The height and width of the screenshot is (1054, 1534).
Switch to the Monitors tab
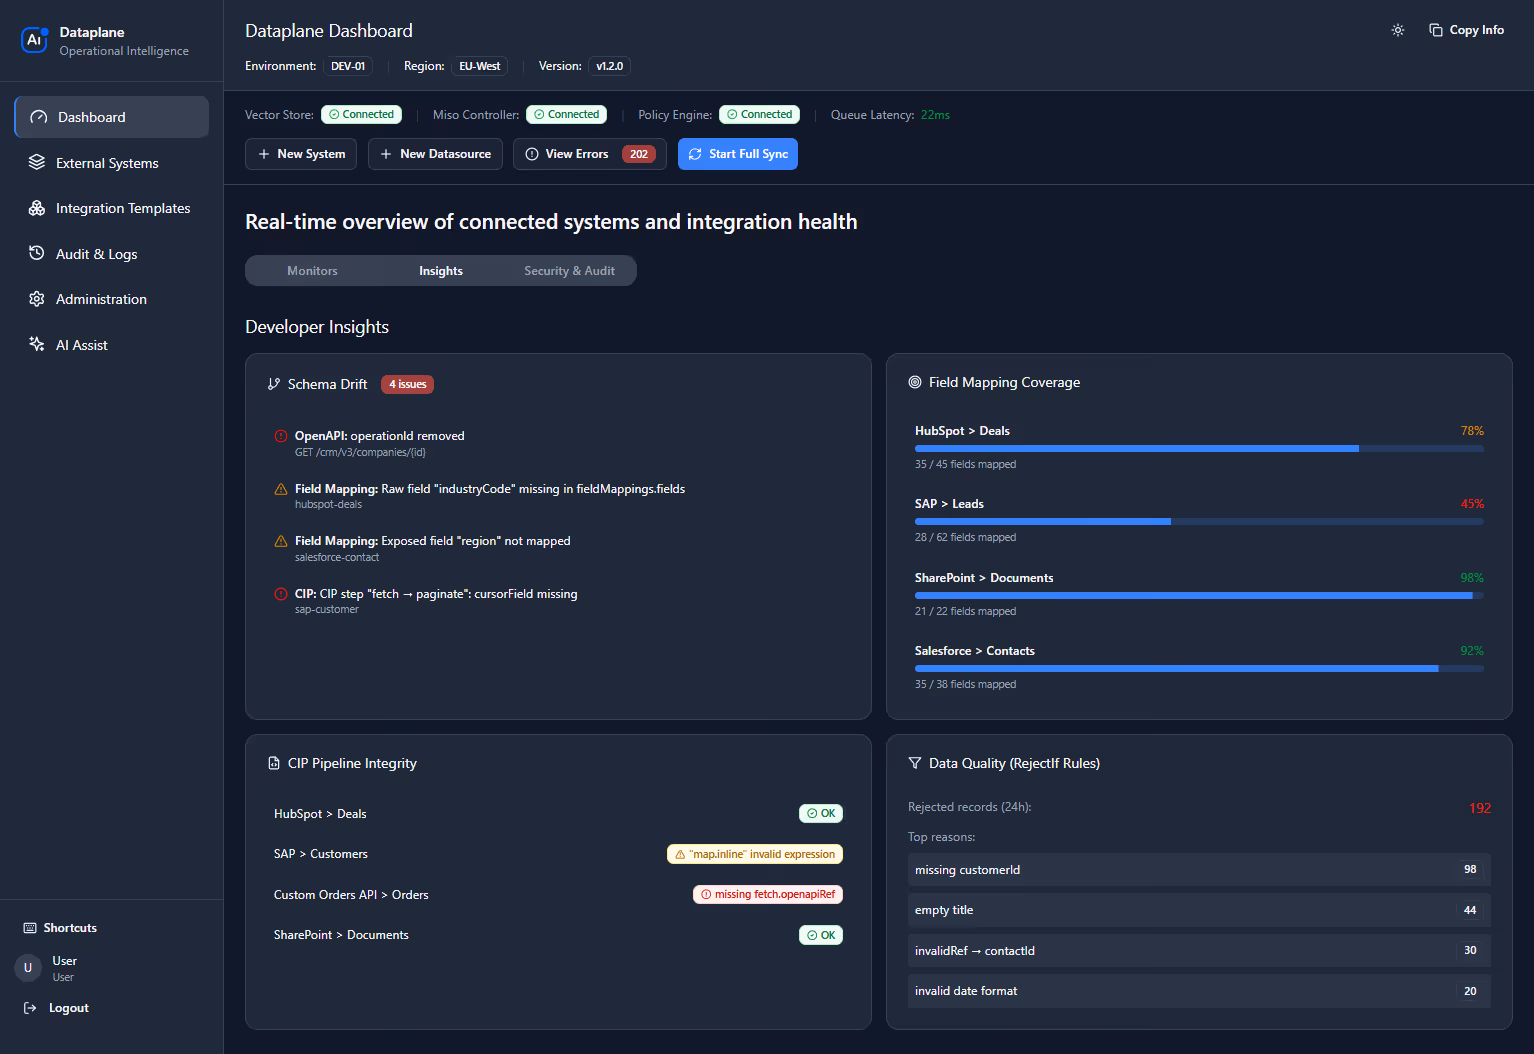(x=312, y=271)
